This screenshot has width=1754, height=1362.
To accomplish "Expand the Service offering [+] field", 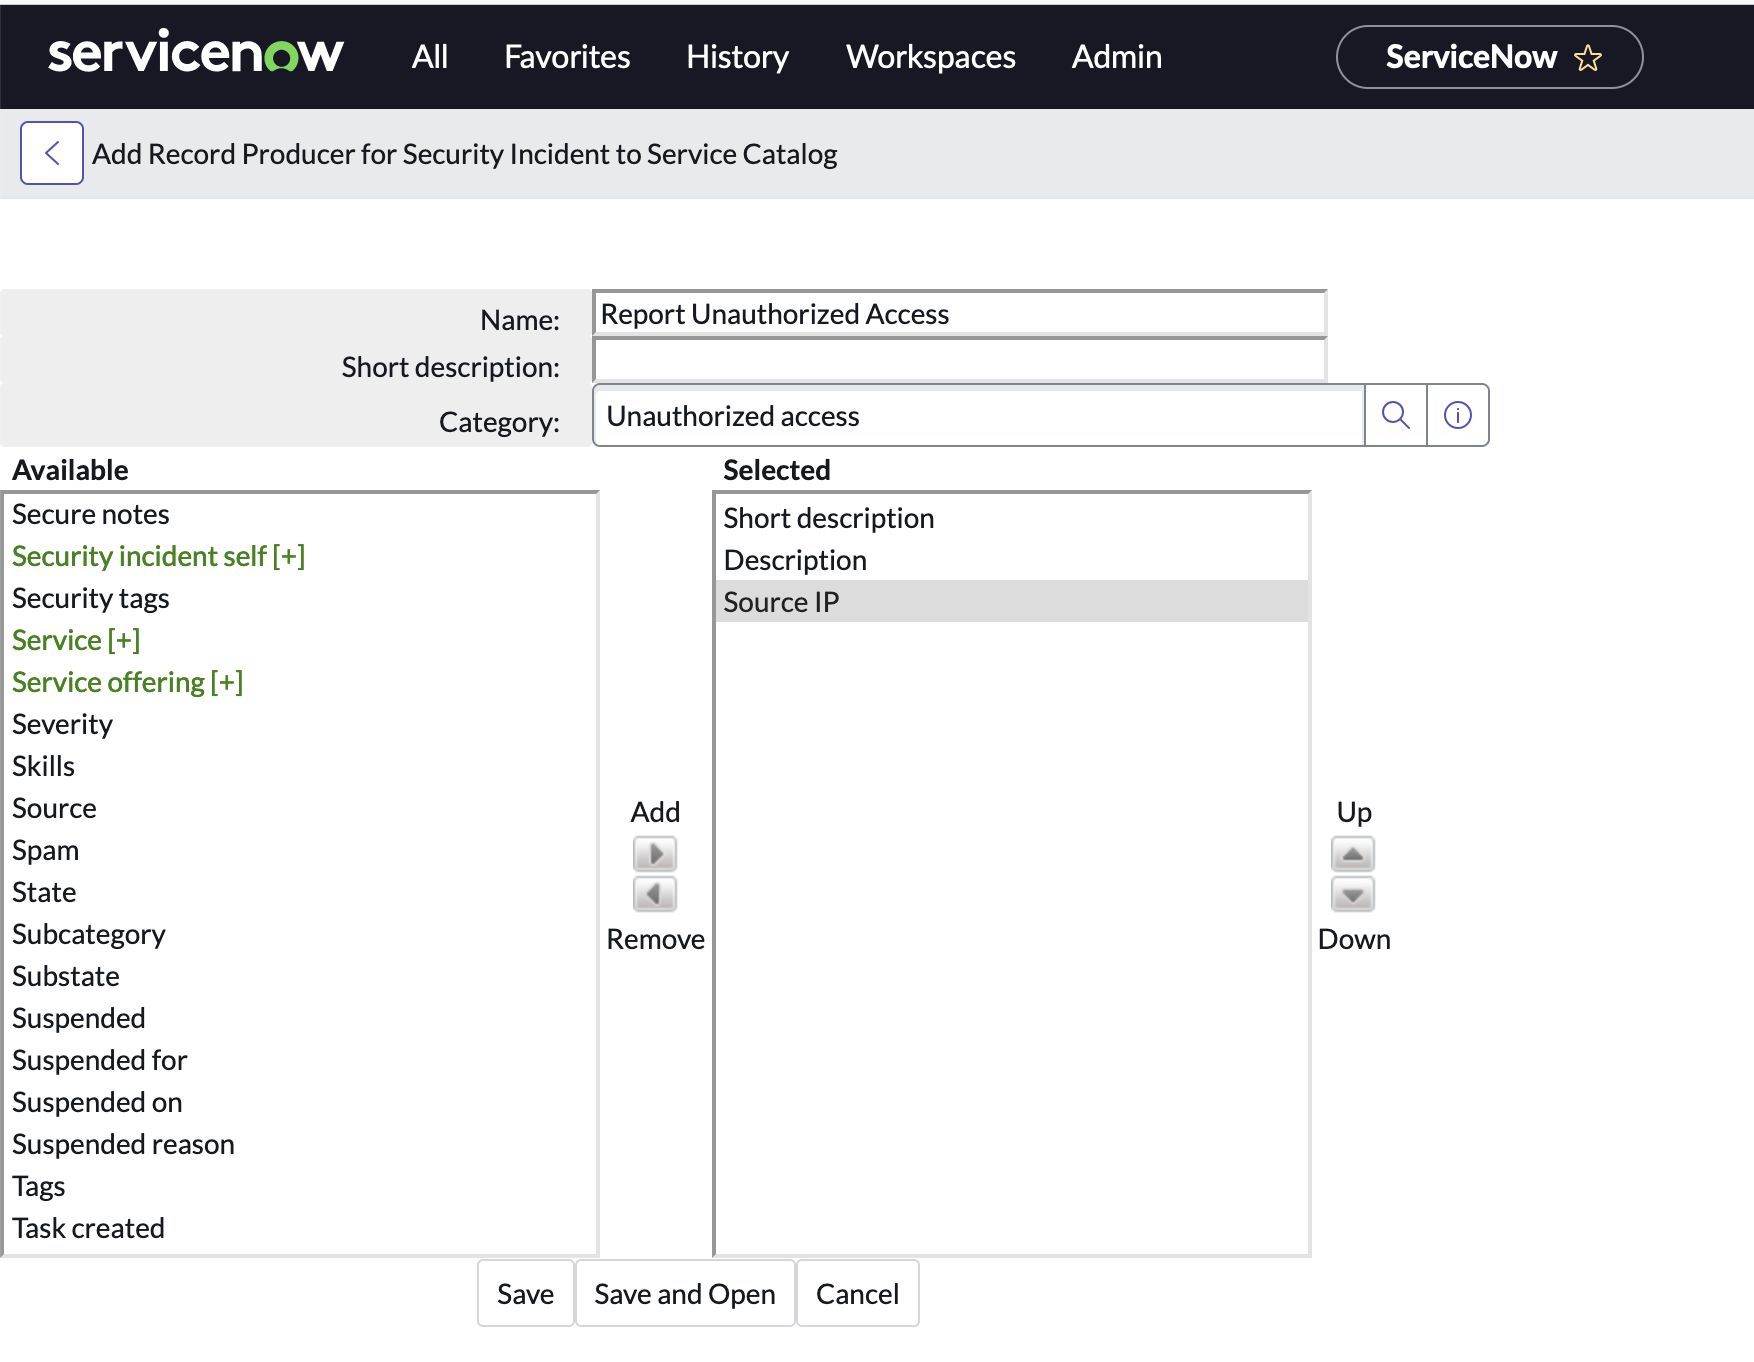I will pos(127,682).
